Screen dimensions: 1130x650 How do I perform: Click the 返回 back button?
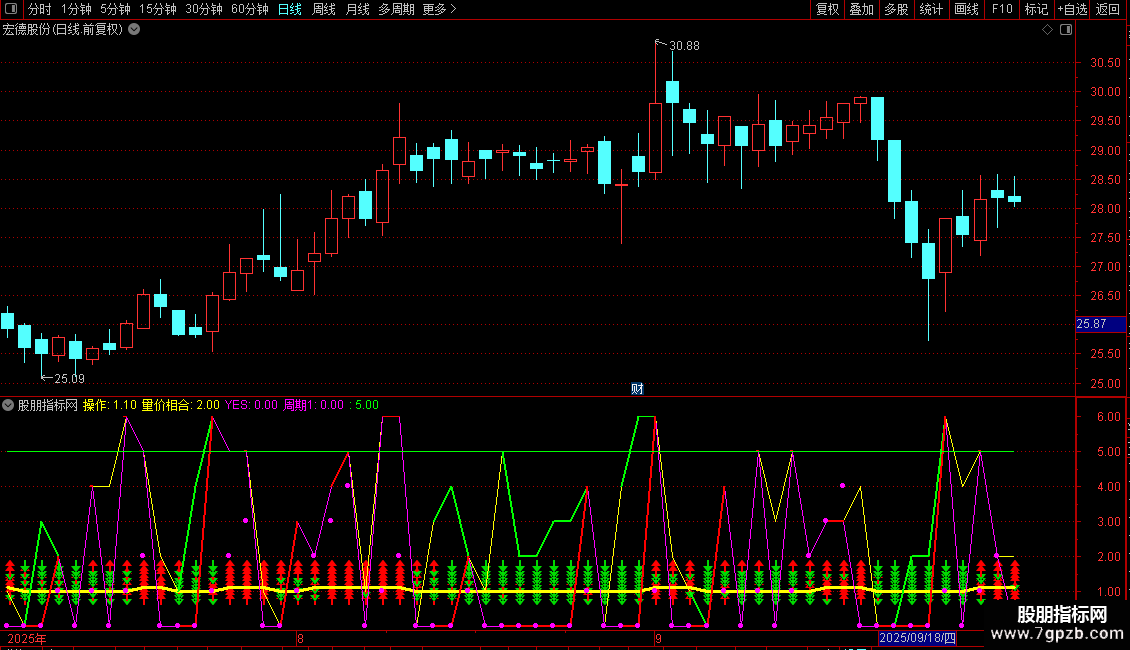1108,9
